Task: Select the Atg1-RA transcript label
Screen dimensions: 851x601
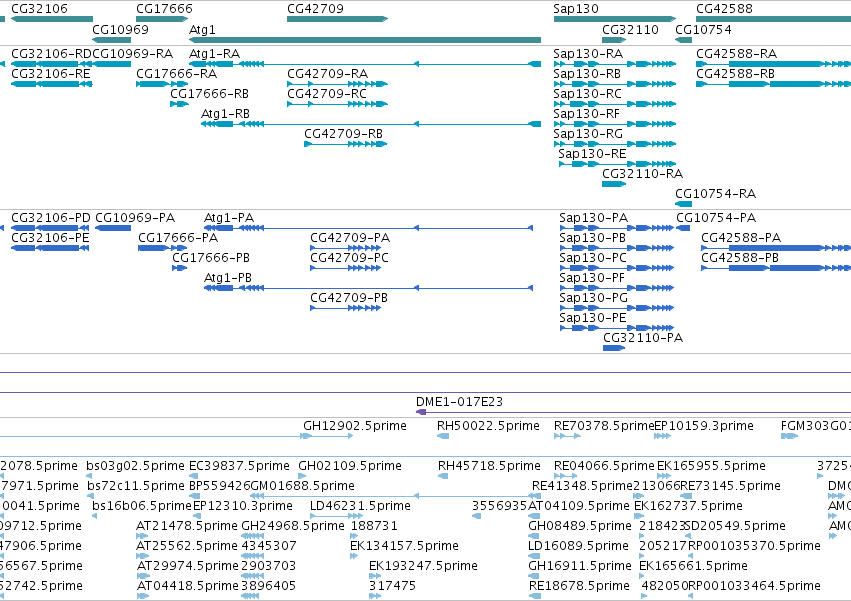Action: [x=214, y=54]
